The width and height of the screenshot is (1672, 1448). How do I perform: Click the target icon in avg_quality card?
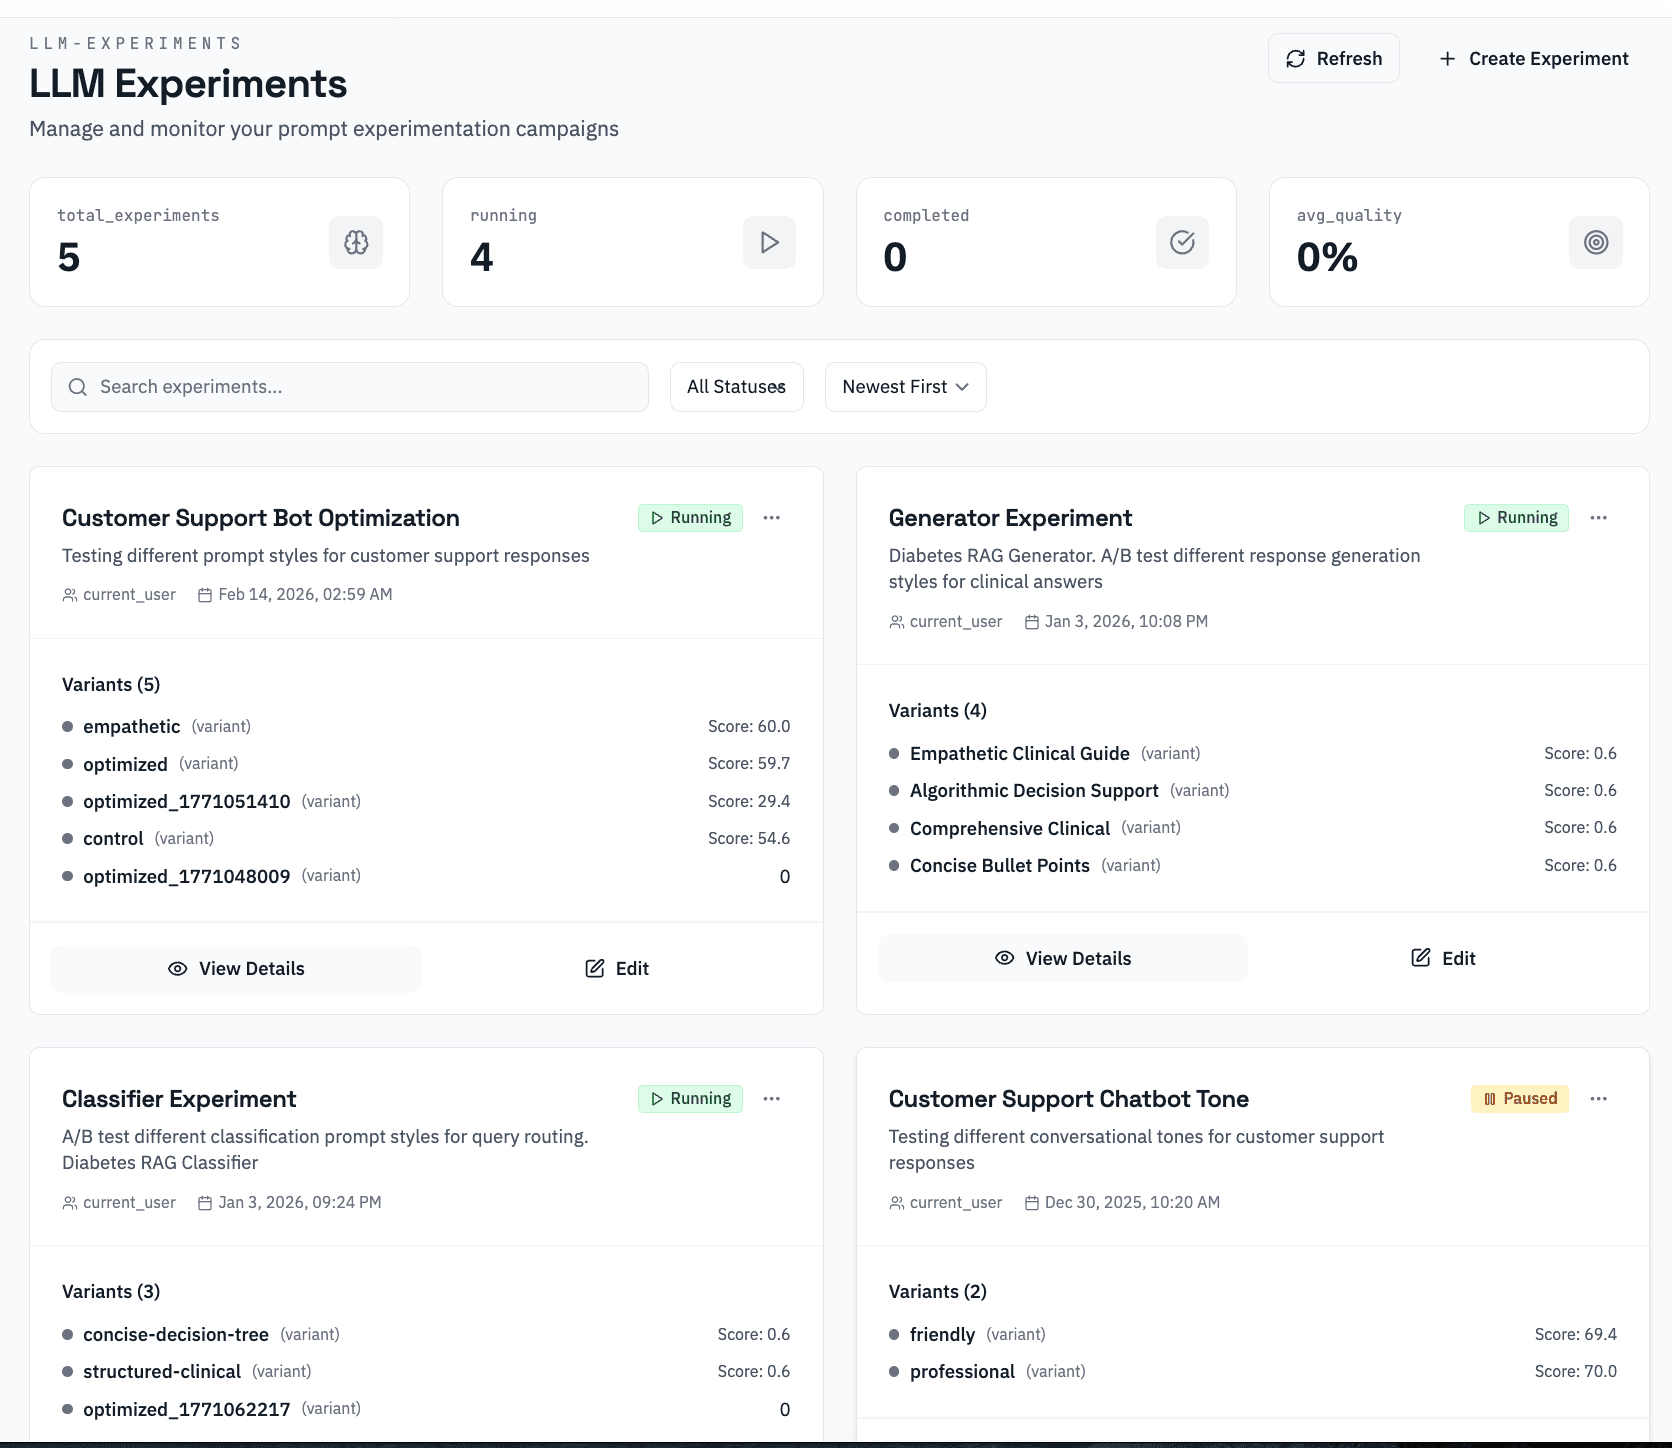tap(1595, 242)
